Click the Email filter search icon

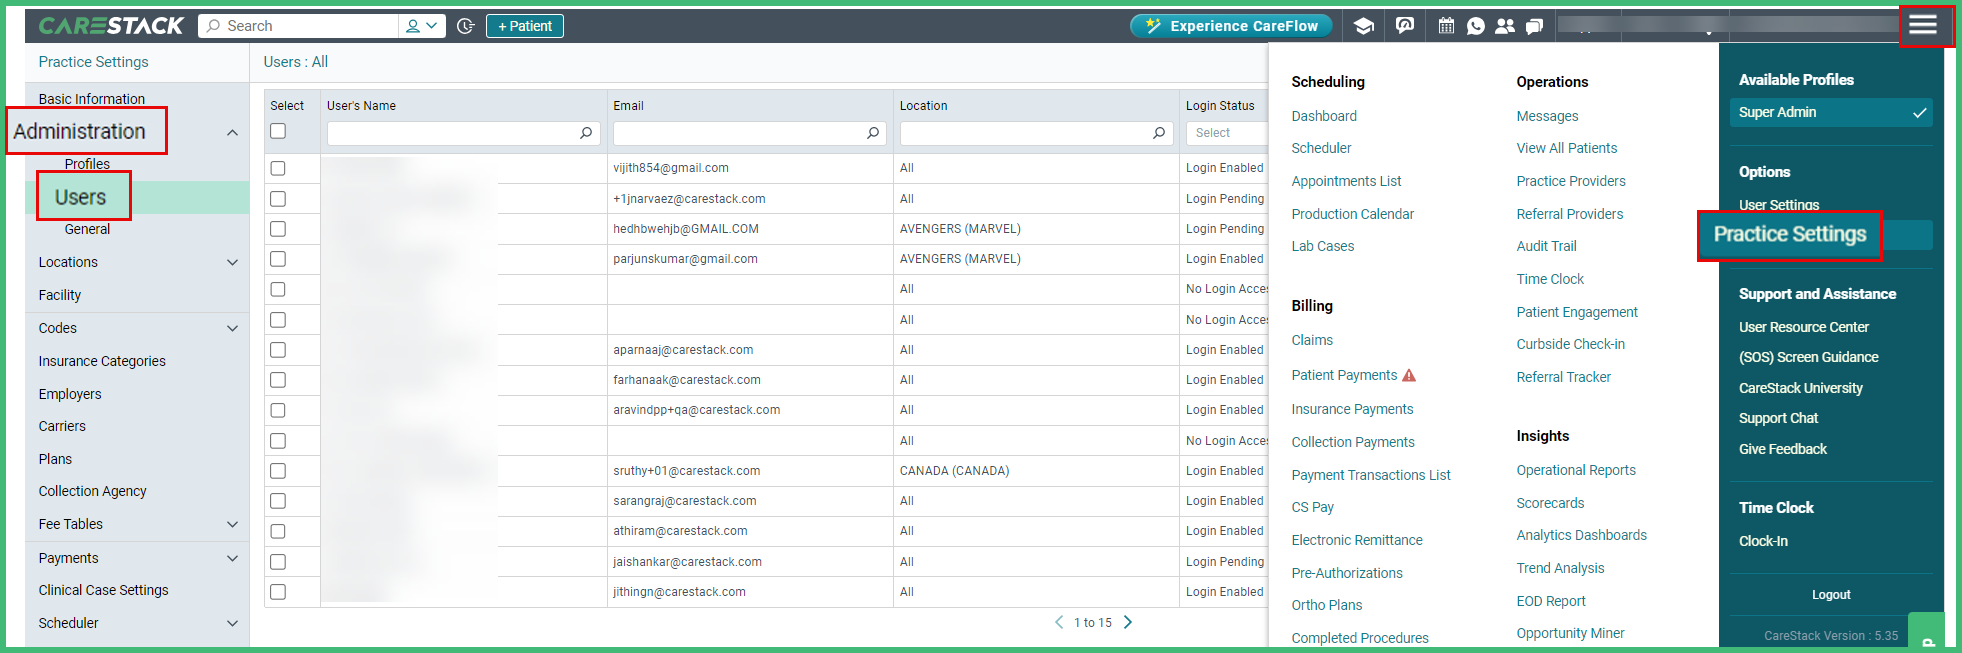pyautogui.click(x=873, y=133)
